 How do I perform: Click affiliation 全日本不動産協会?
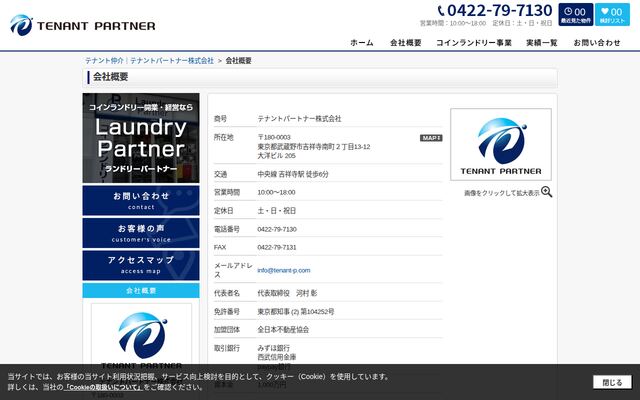tap(283, 330)
